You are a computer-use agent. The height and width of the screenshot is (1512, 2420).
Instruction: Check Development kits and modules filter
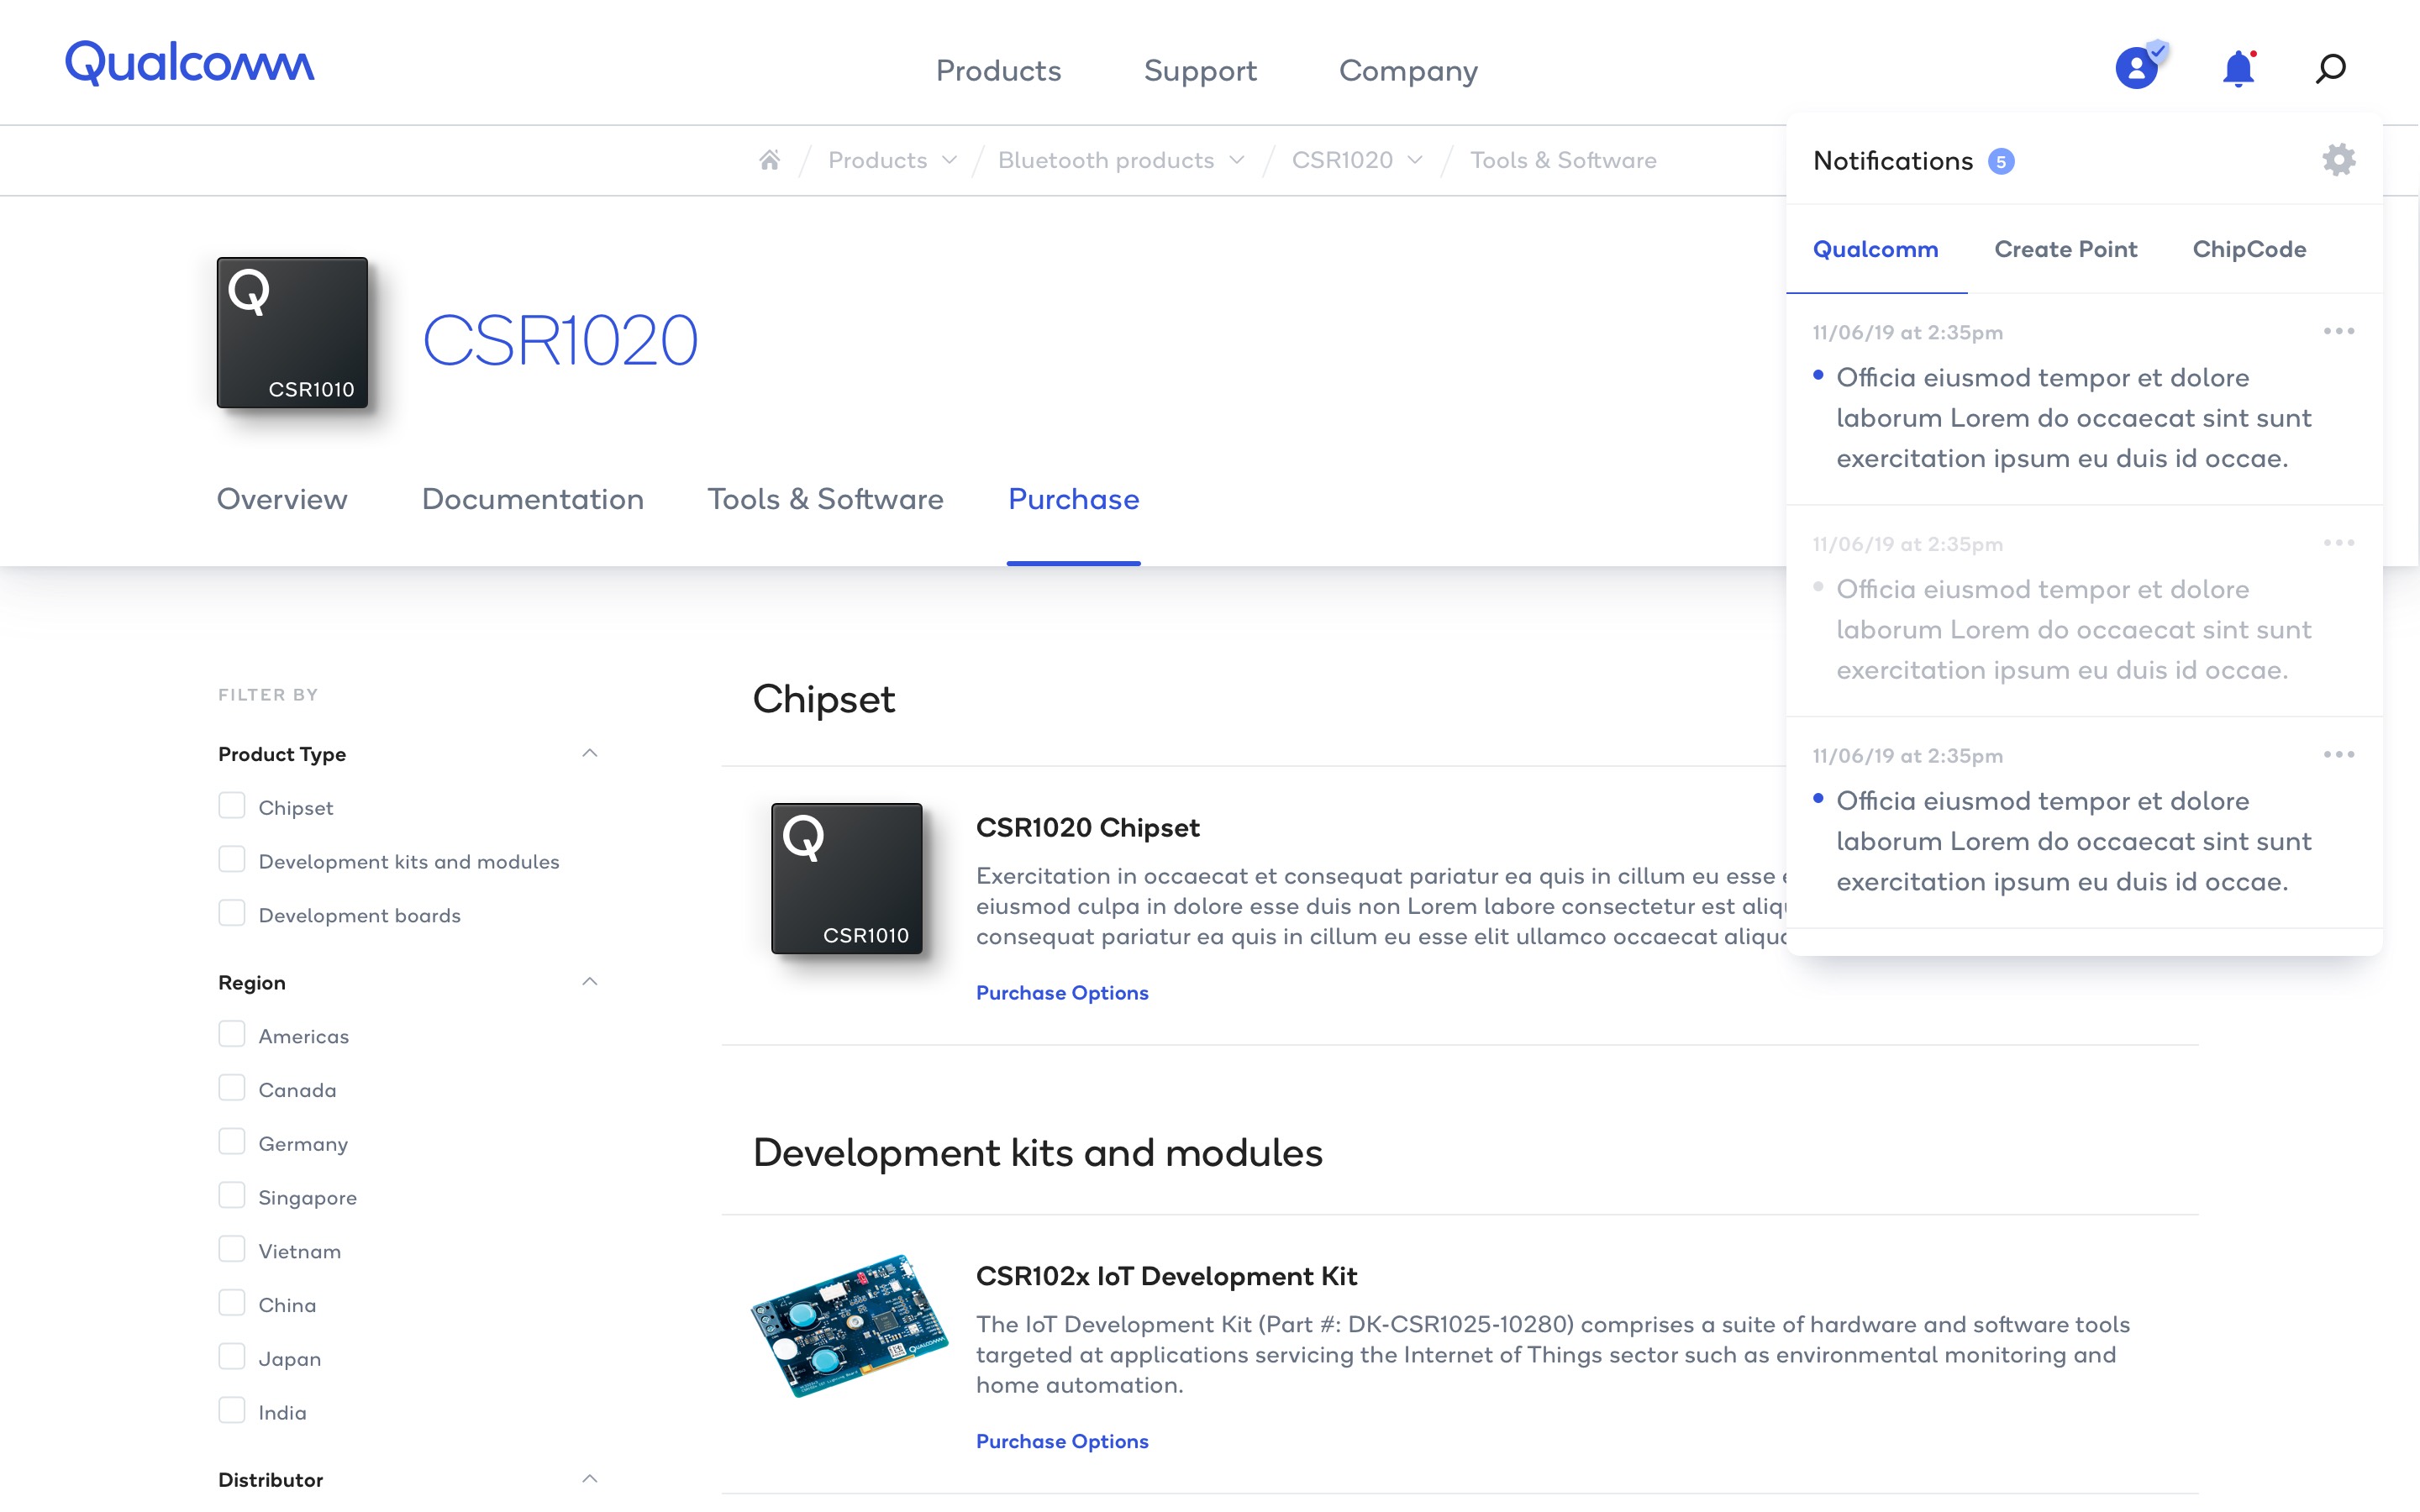point(232,860)
